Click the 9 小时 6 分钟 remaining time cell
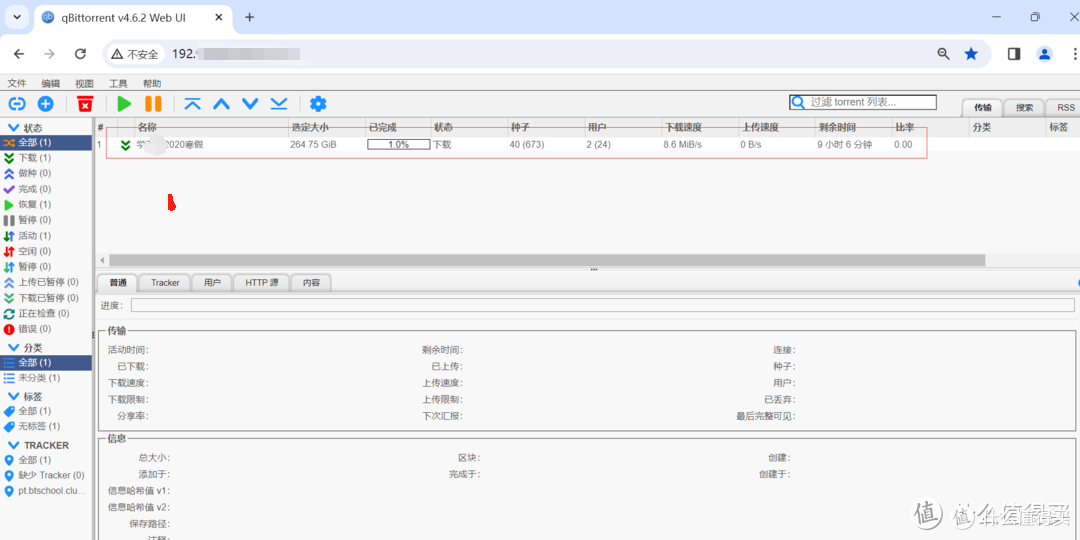 [844, 145]
